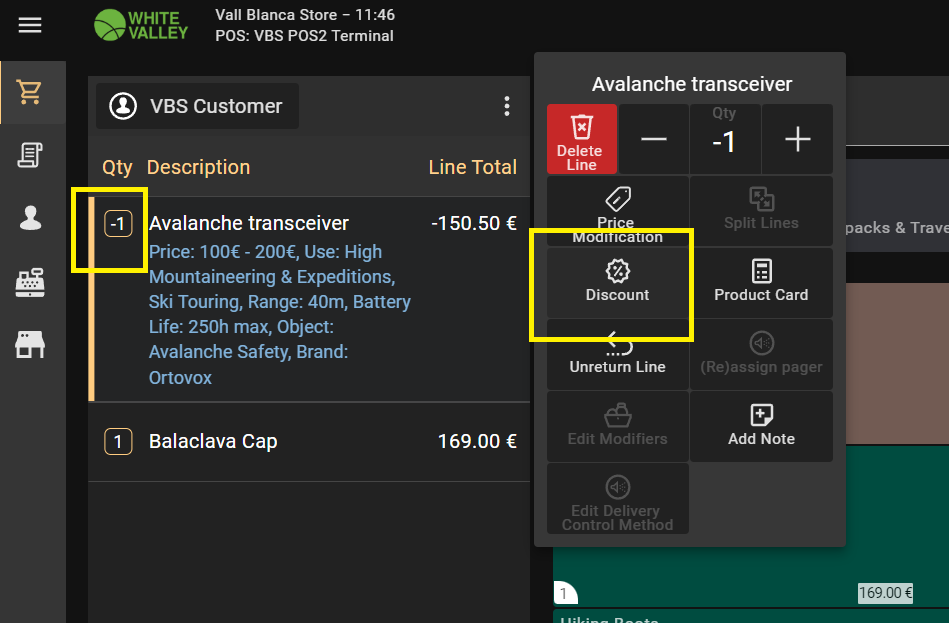949x623 pixels.
Task: Choose Discount from the line menu
Action: [617, 282]
